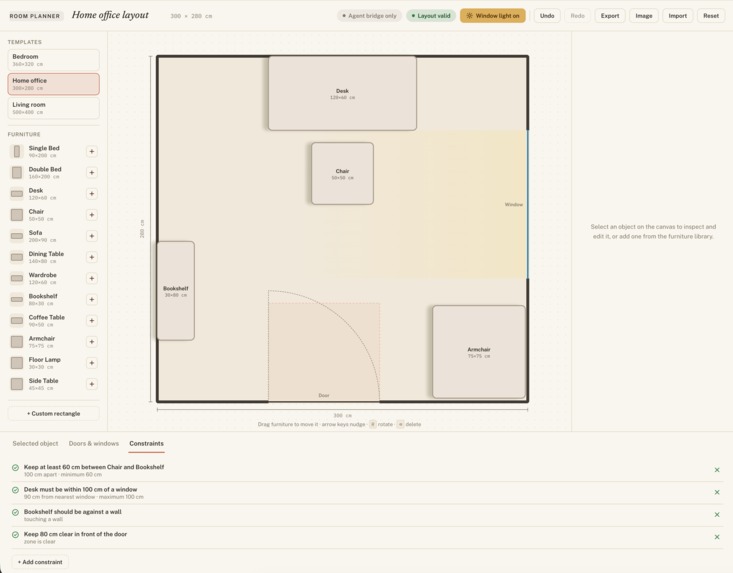
Task: Click the Redo button
Action: 577,16
